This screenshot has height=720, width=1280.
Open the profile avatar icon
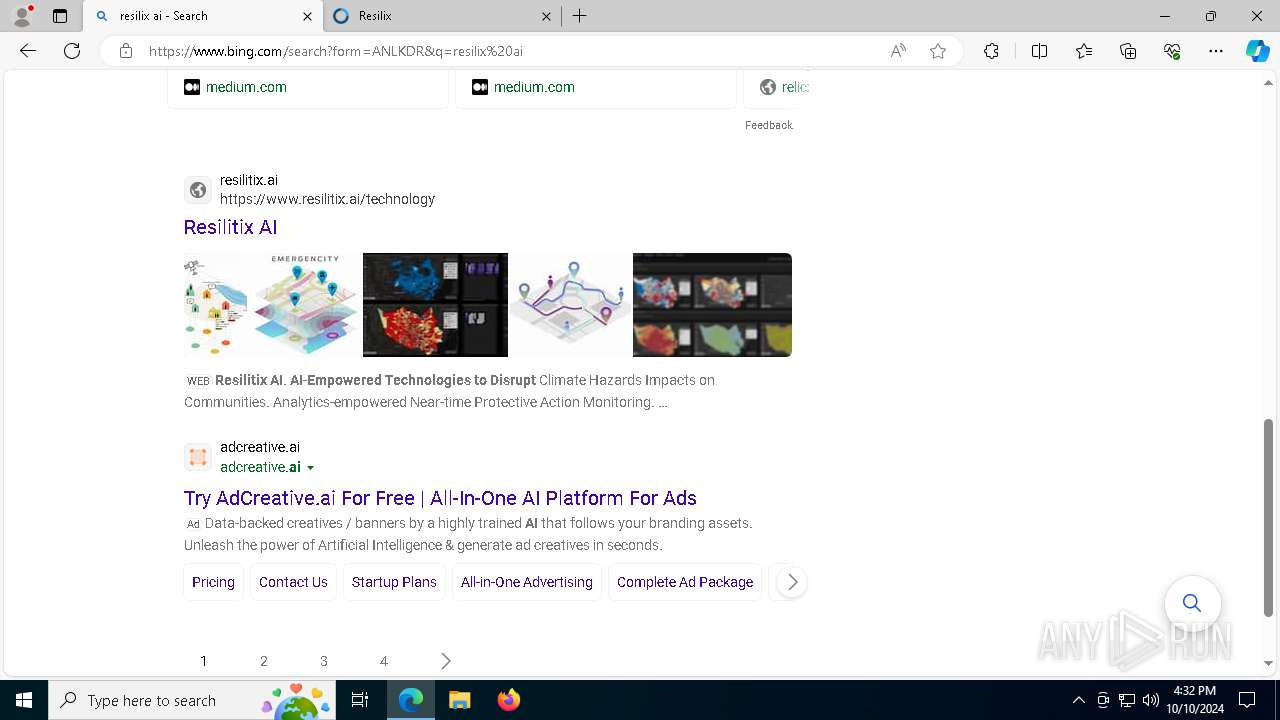pos(21,16)
